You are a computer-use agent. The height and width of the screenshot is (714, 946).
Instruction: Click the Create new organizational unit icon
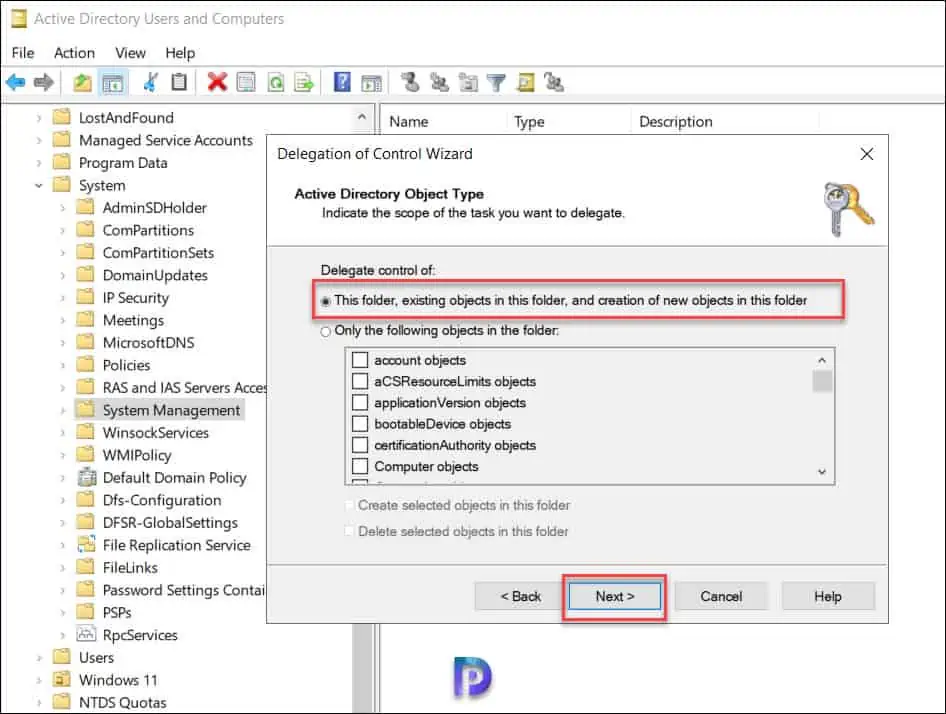(x=468, y=82)
